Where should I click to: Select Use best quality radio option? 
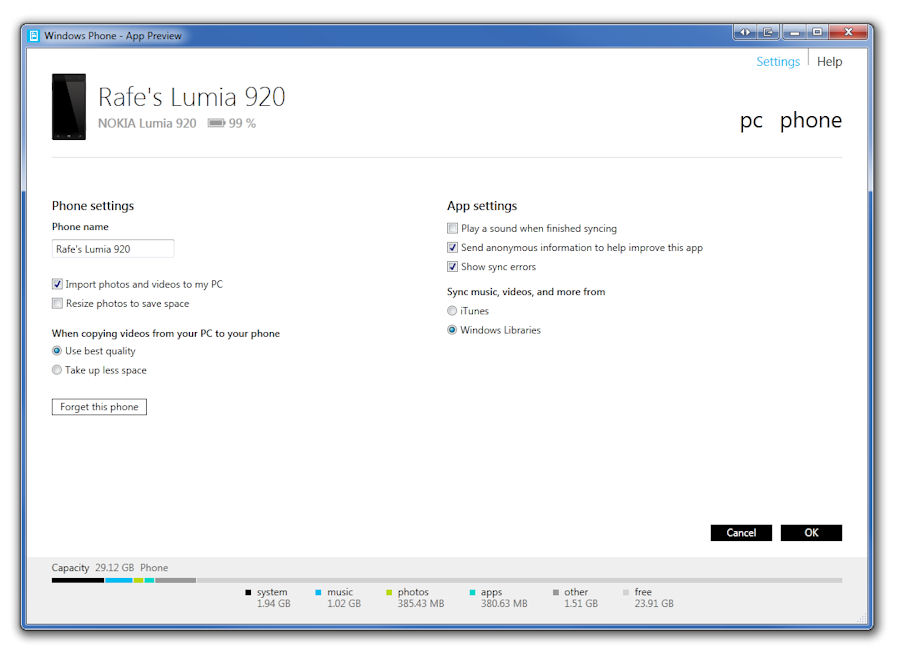[57, 351]
